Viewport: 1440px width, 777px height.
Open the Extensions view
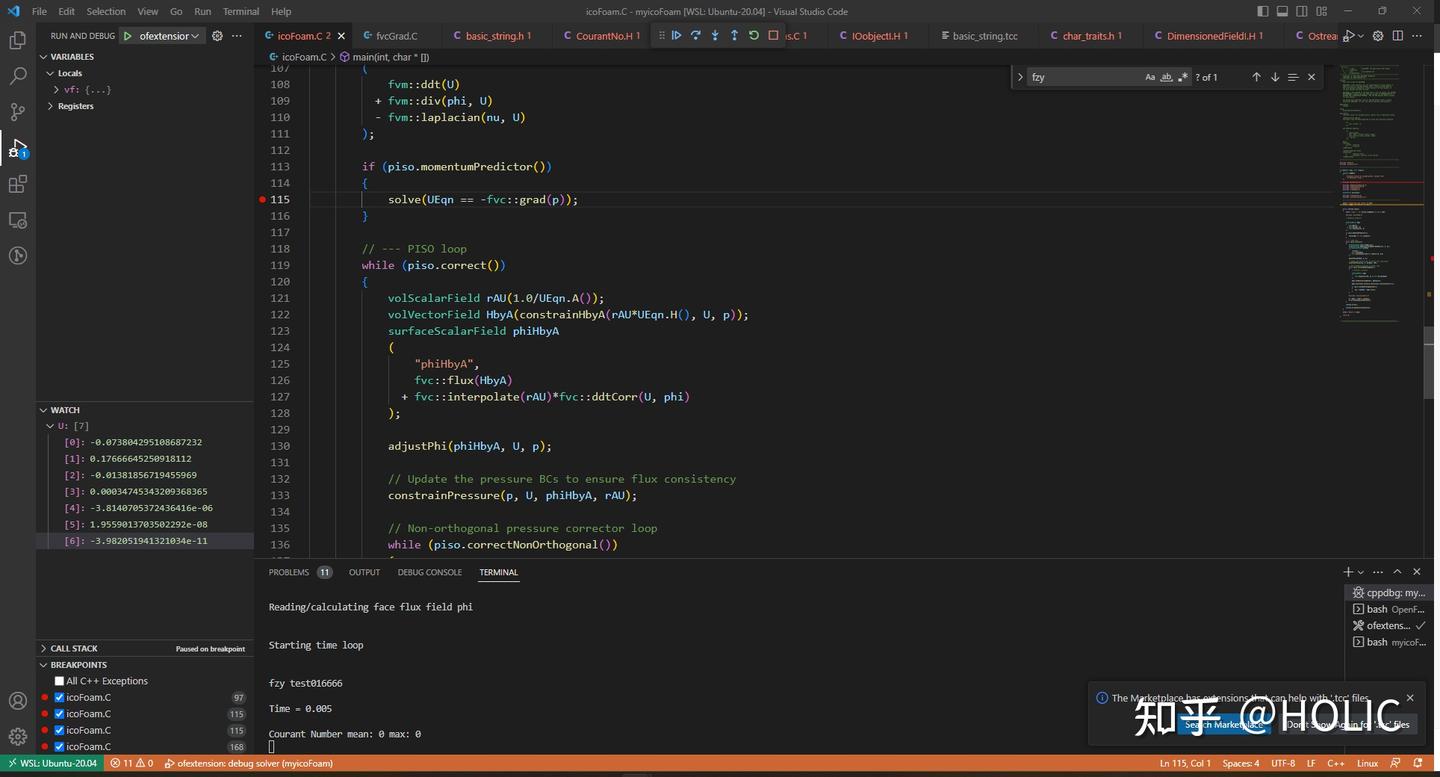[x=17, y=183]
